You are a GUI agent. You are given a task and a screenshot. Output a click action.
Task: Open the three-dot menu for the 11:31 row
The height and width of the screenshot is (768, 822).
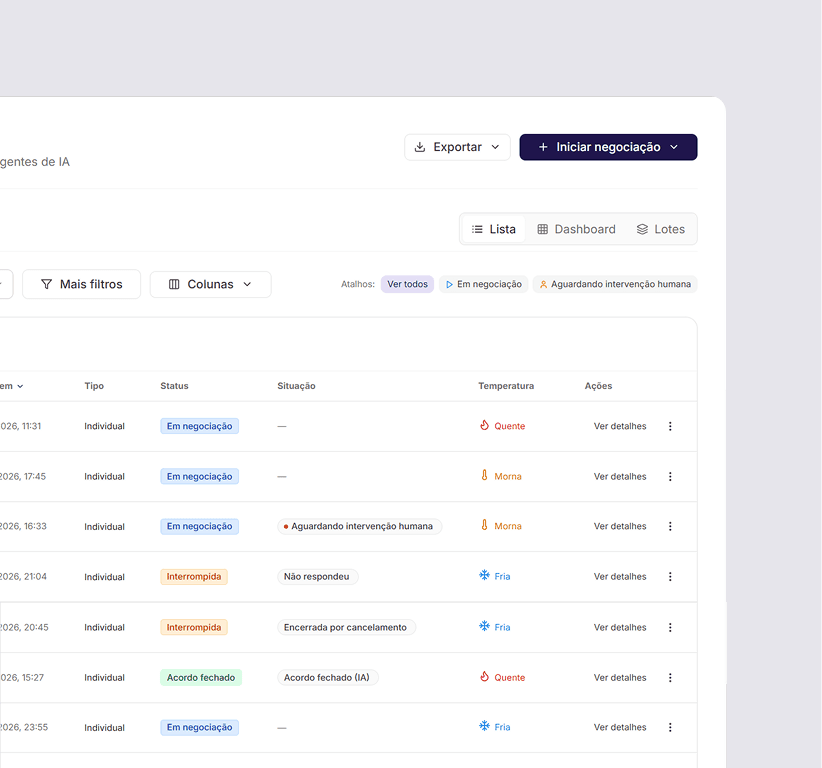point(669,426)
